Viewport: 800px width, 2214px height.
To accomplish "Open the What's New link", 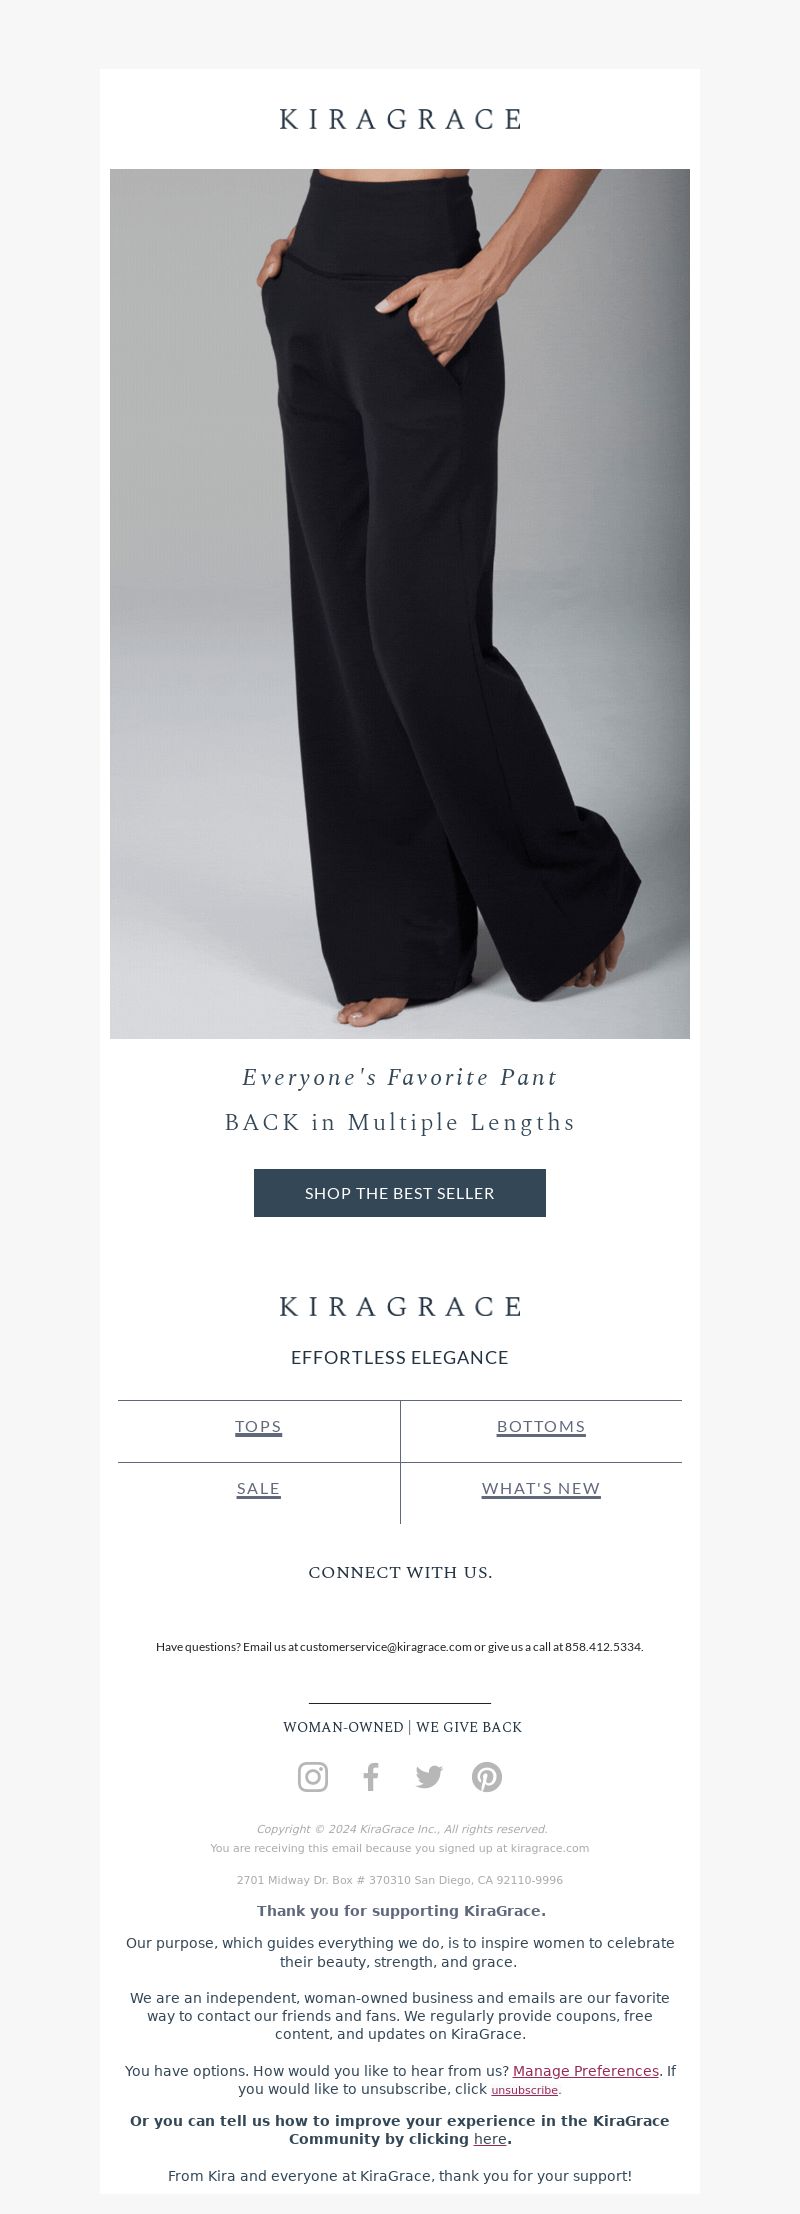I will coord(541,1489).
